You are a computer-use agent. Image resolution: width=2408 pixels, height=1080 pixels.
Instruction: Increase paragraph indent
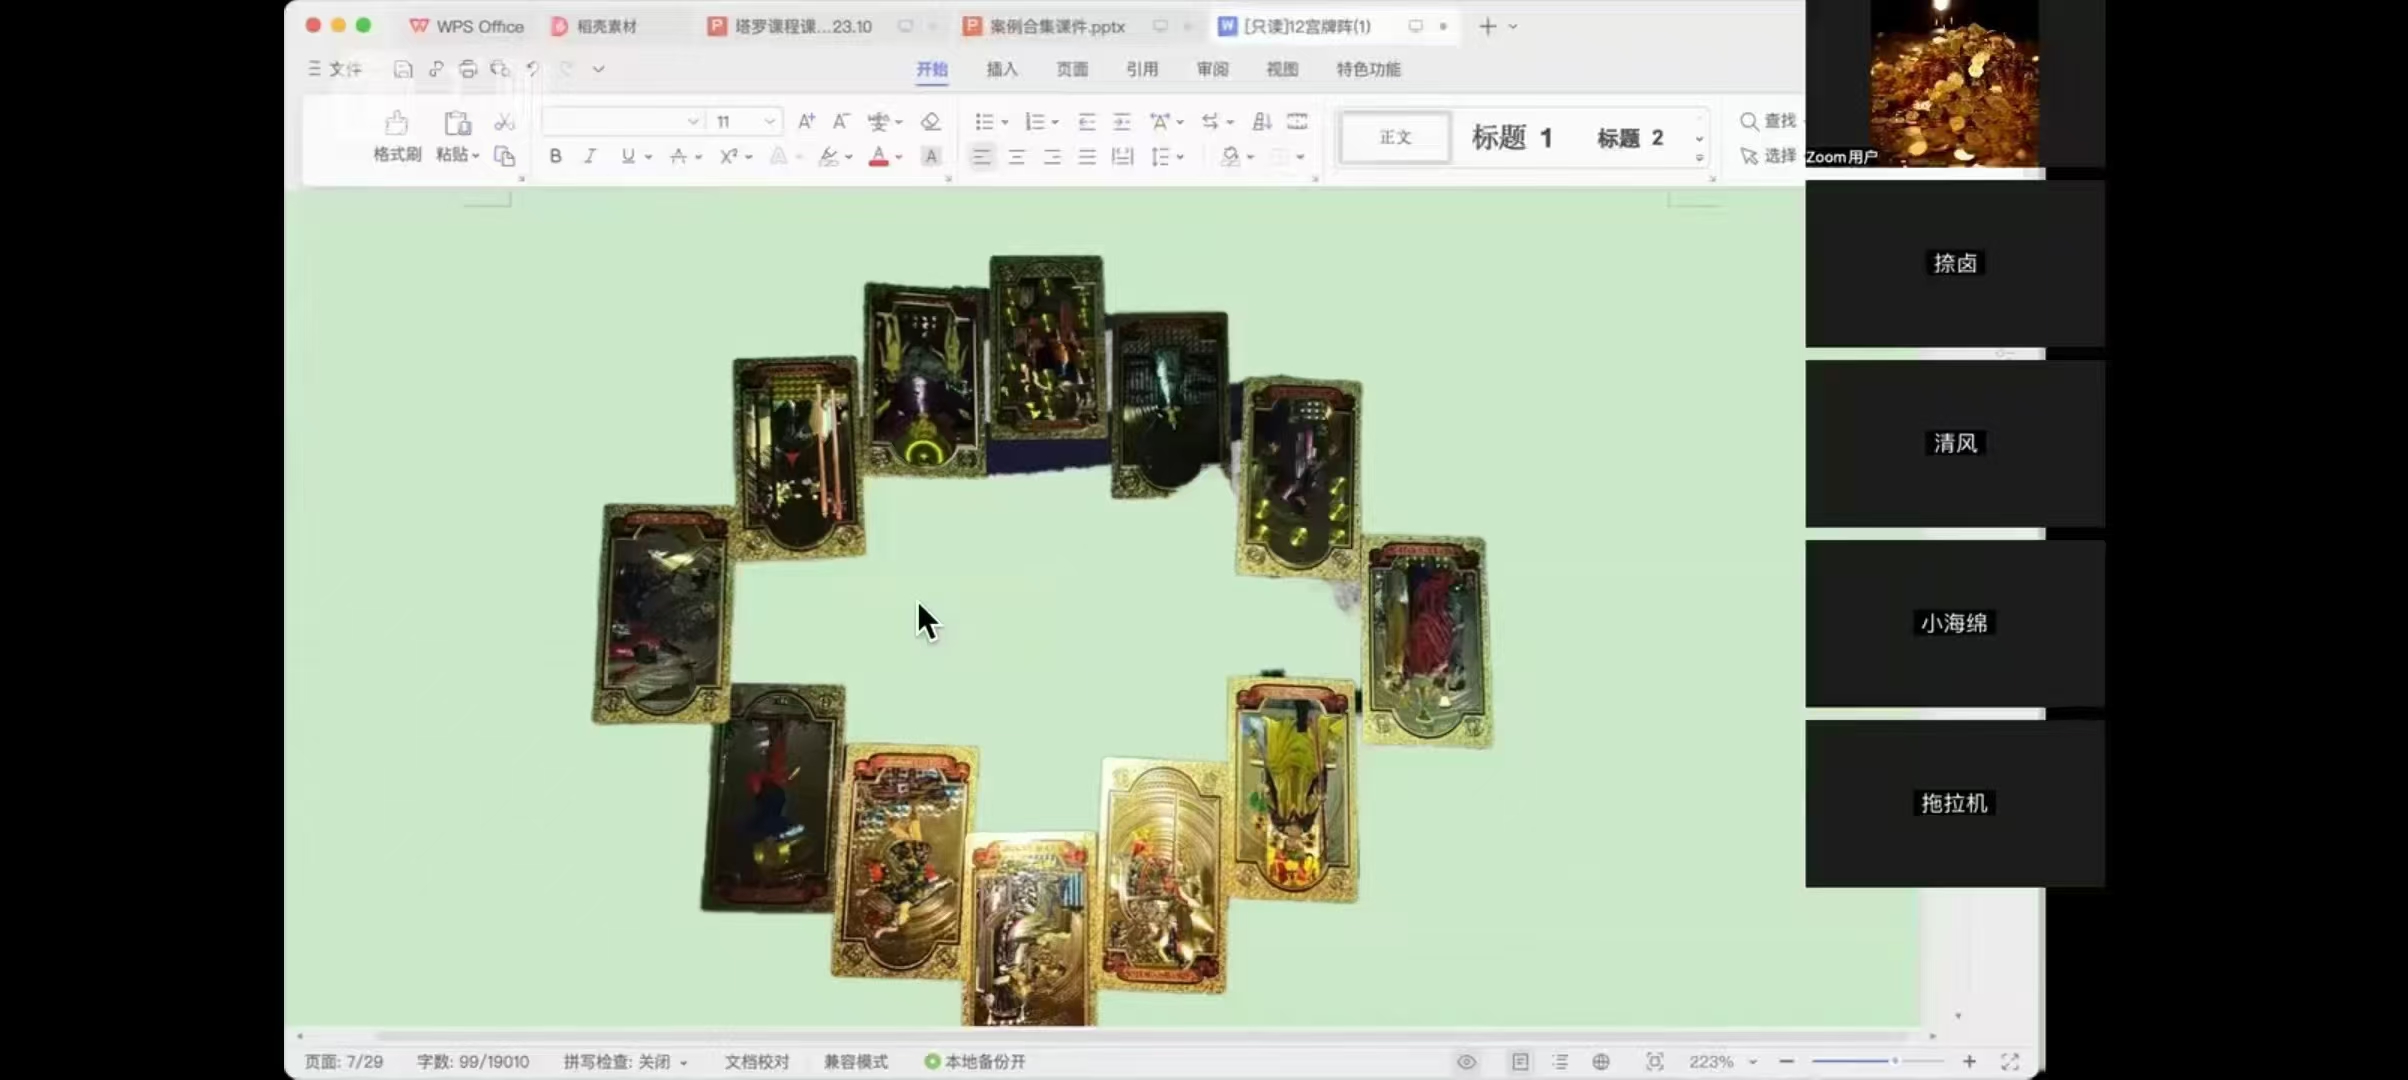click(x=1122, y=121)
